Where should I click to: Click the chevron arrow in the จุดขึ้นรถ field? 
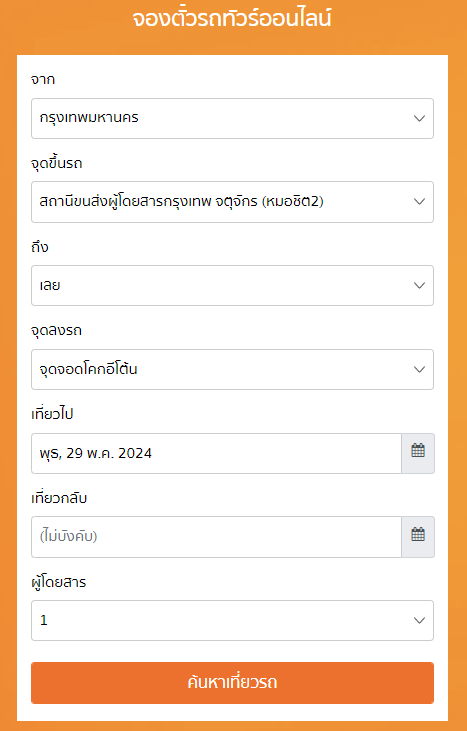[x=419, y=202]
